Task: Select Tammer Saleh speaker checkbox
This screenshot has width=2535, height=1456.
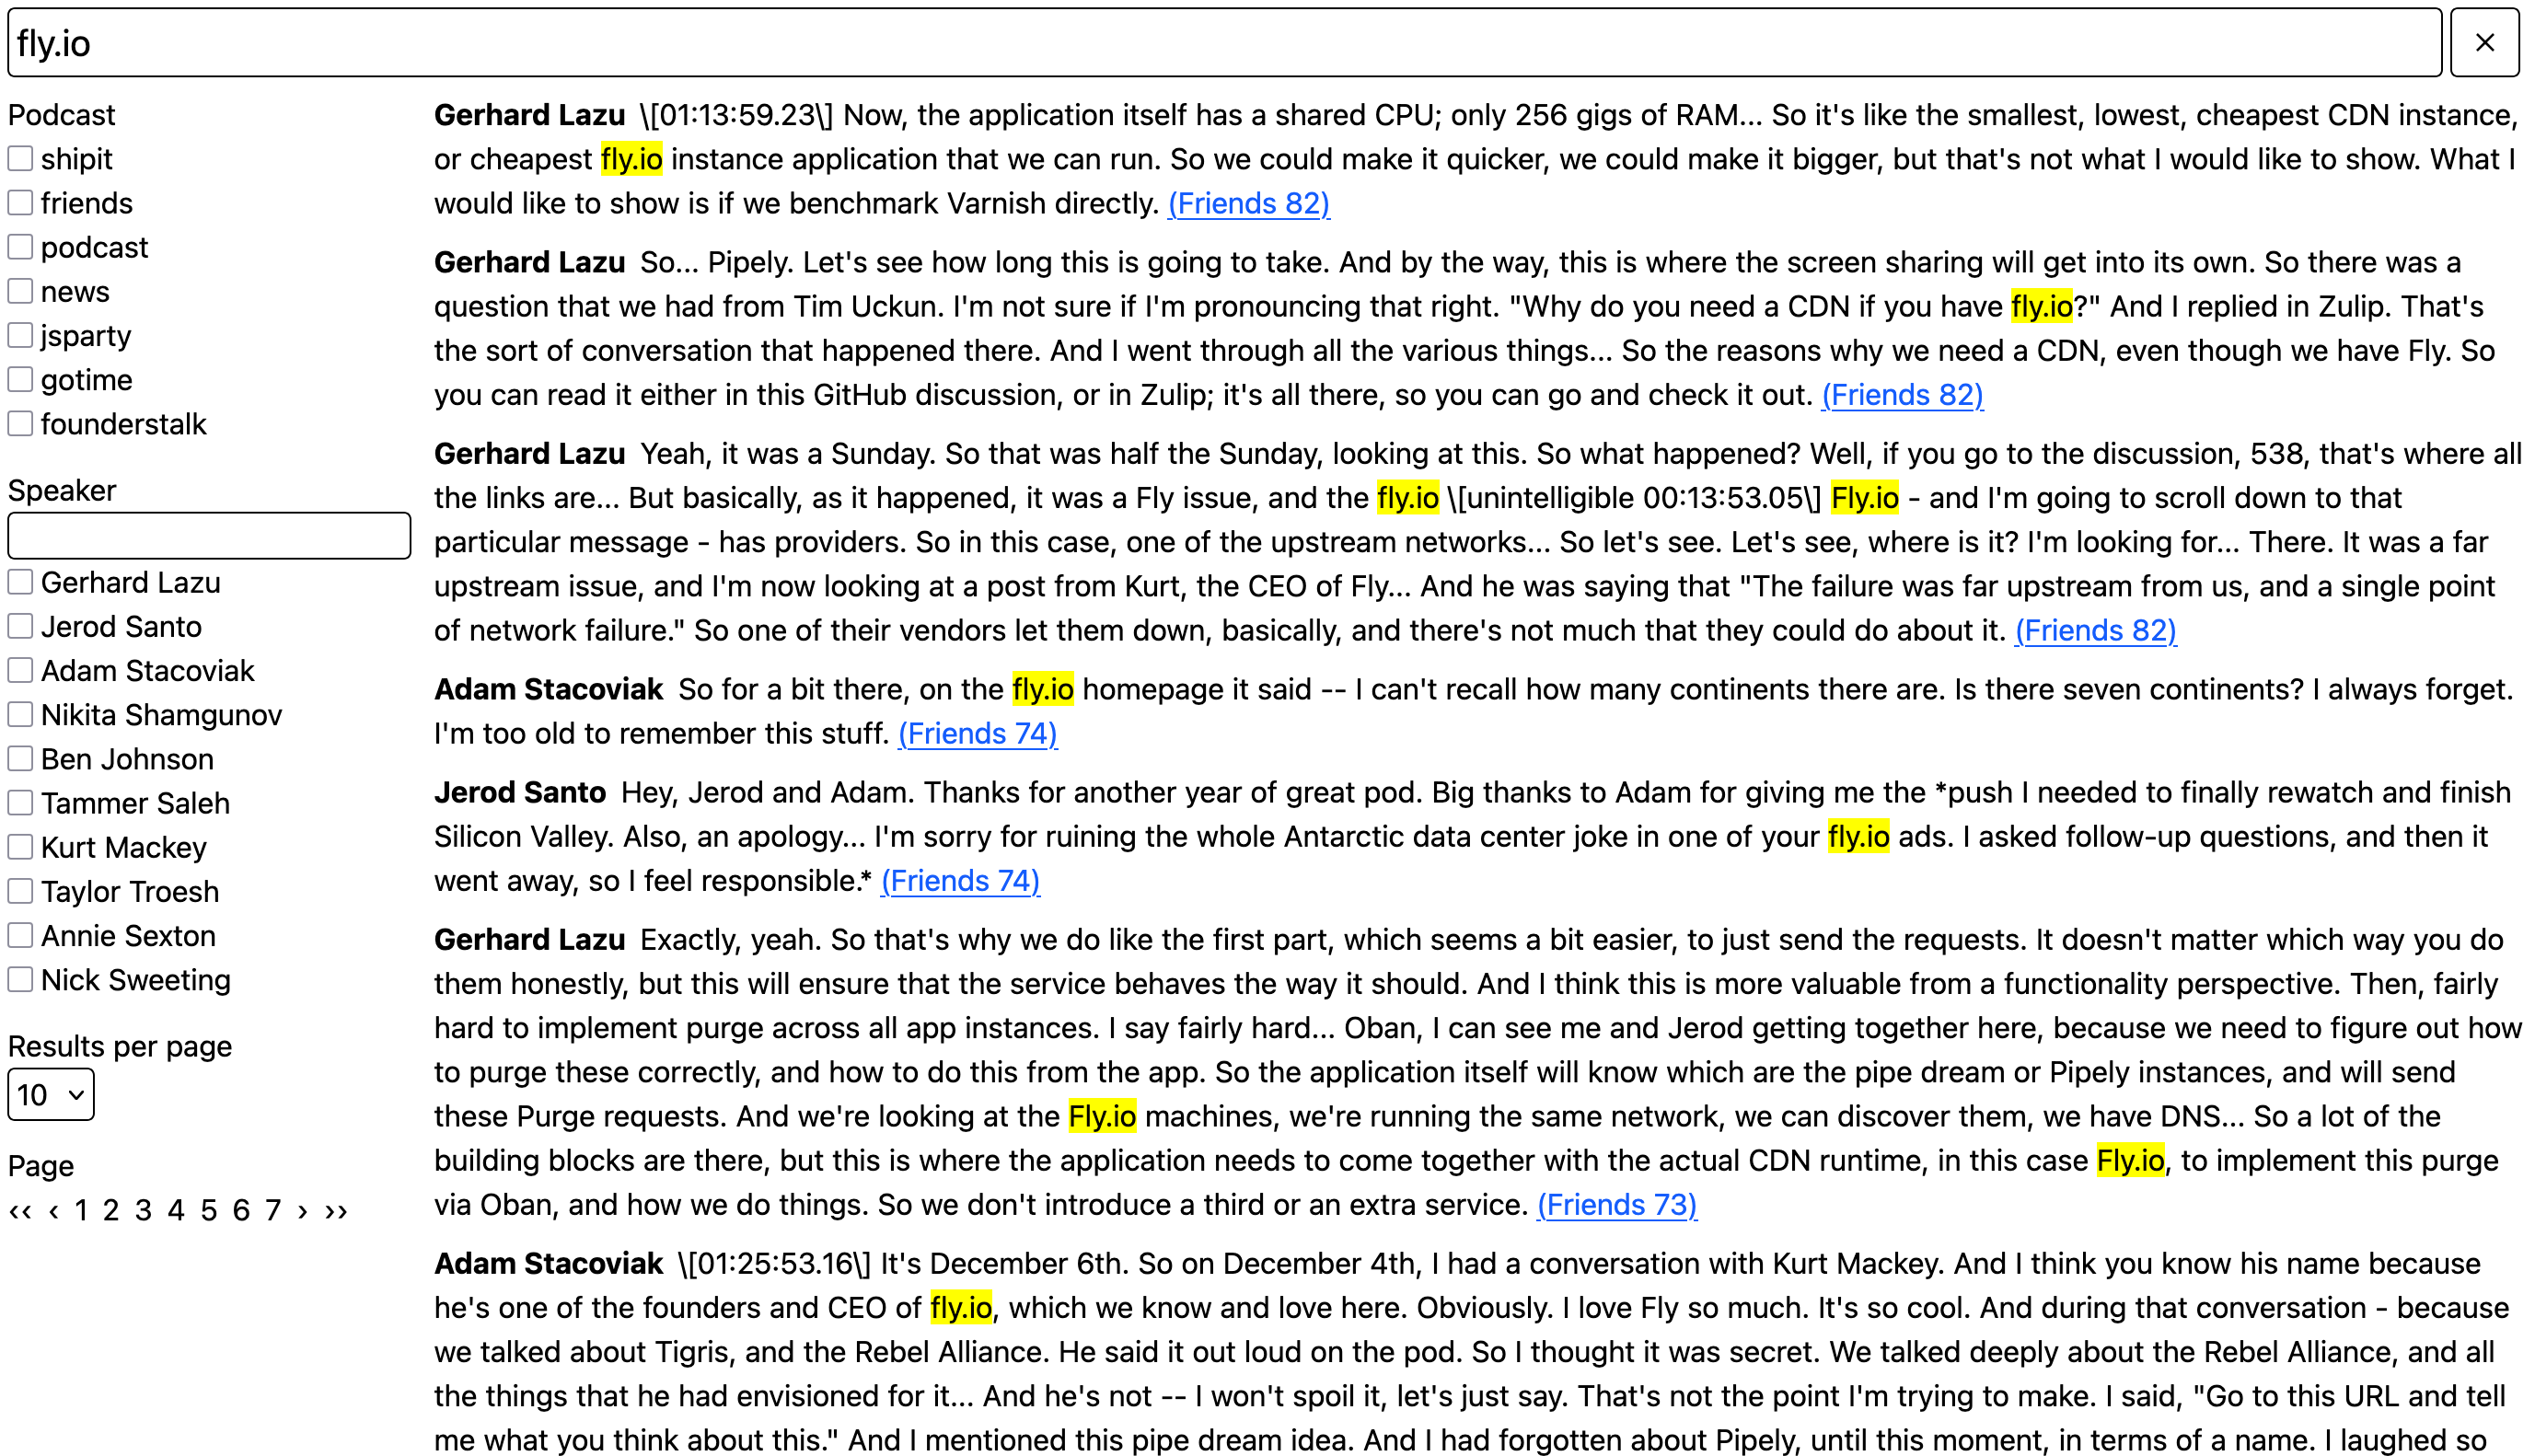Action: [x=21, y=803]
